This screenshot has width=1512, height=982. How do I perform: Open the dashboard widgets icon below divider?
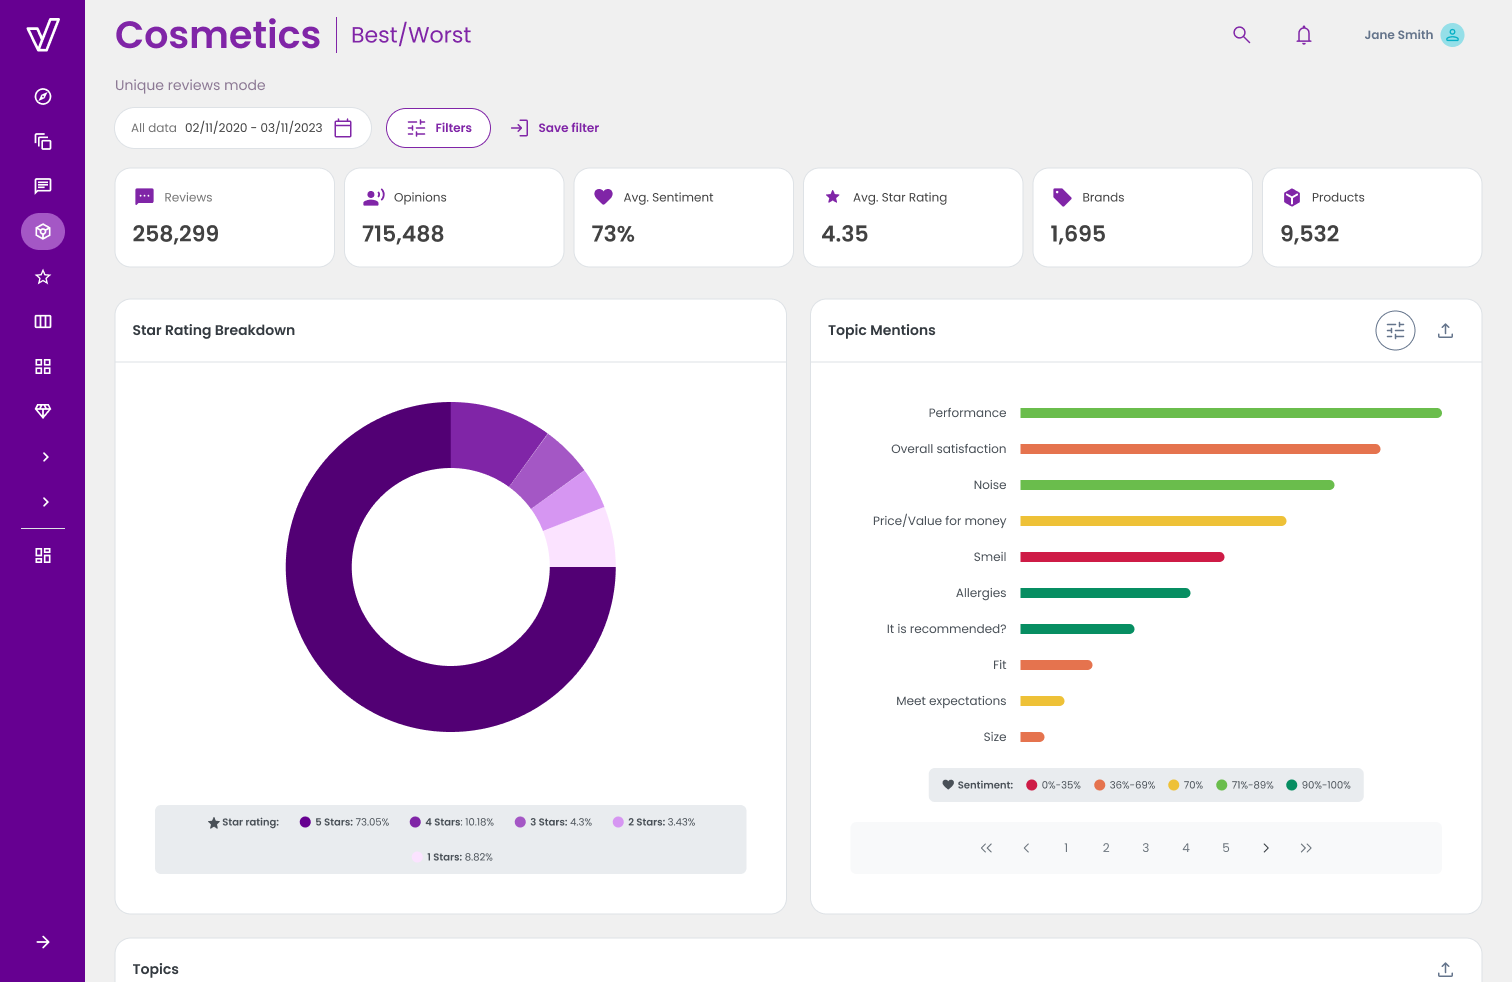pyautogui.click(x=43, y=556)
